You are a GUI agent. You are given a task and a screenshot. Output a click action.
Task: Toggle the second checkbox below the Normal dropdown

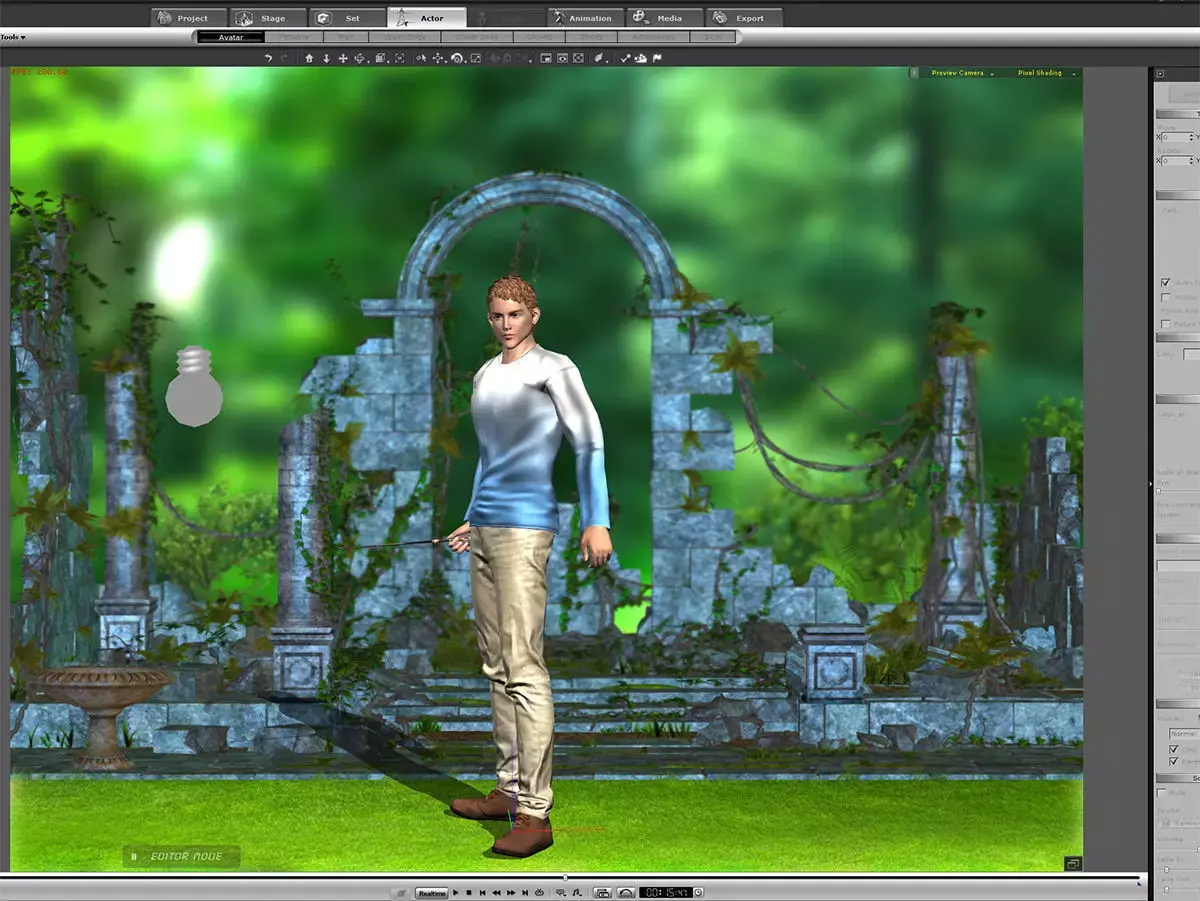point(1174,761)
